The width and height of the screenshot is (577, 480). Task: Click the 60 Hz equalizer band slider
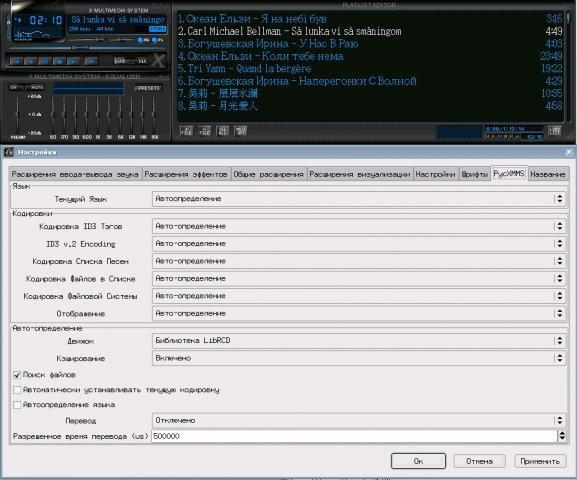[53, 114]
